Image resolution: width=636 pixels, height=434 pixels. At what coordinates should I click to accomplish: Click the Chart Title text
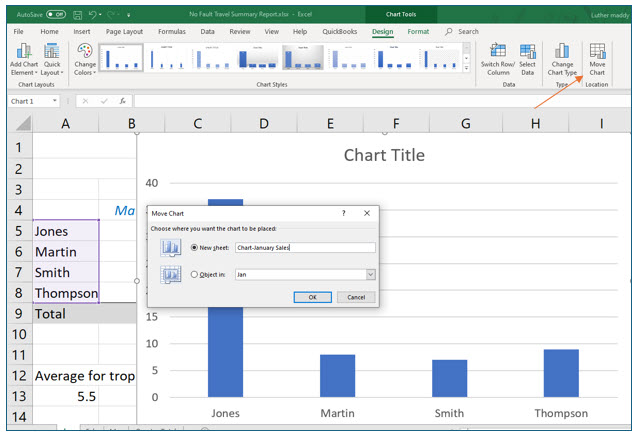point(384,155)
